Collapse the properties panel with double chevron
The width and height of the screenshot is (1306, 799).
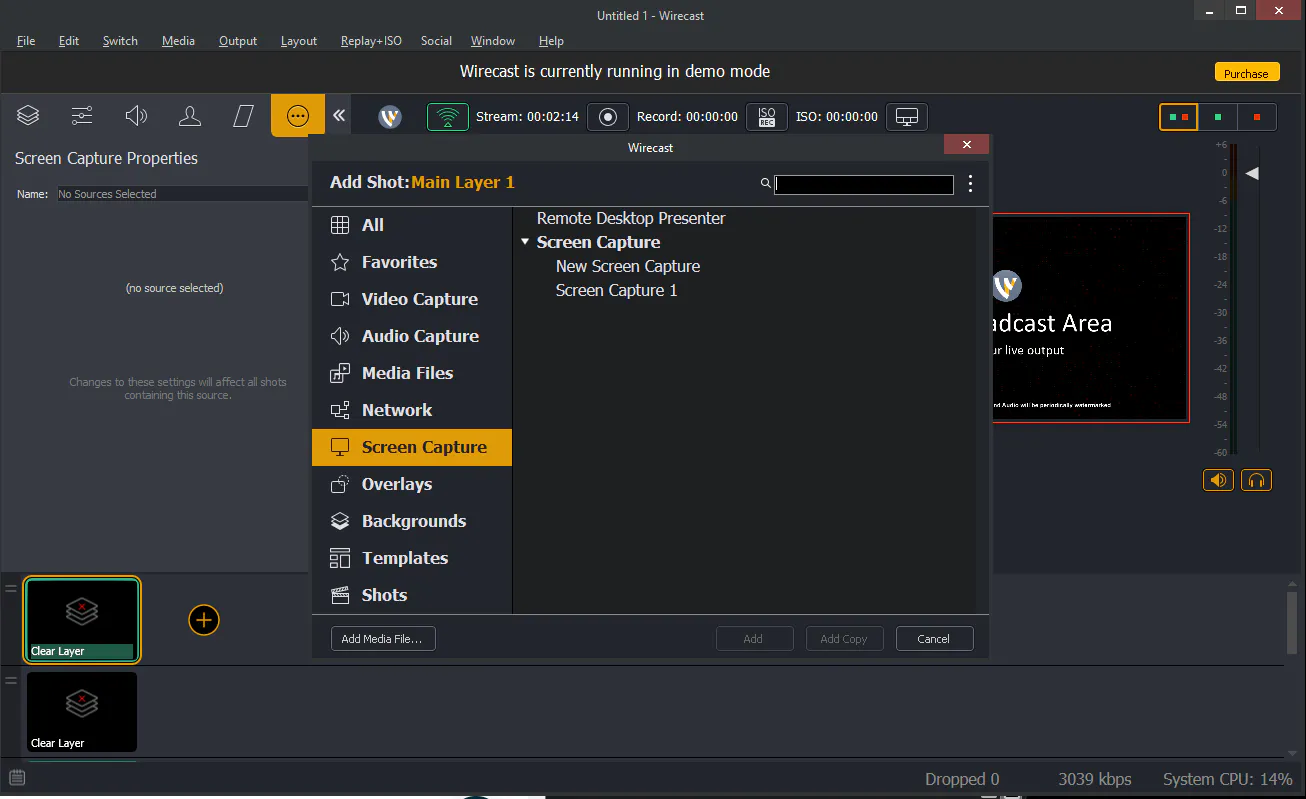point(339,116)
